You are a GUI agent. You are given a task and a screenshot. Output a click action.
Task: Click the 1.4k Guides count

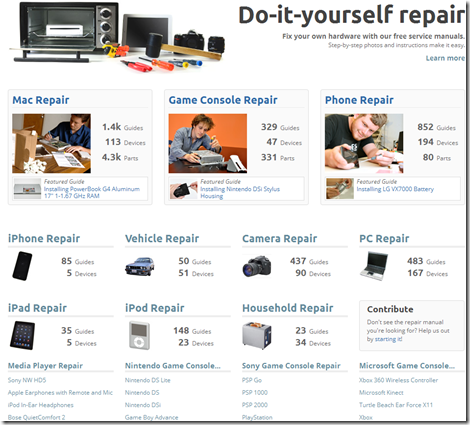click(123, 127)
